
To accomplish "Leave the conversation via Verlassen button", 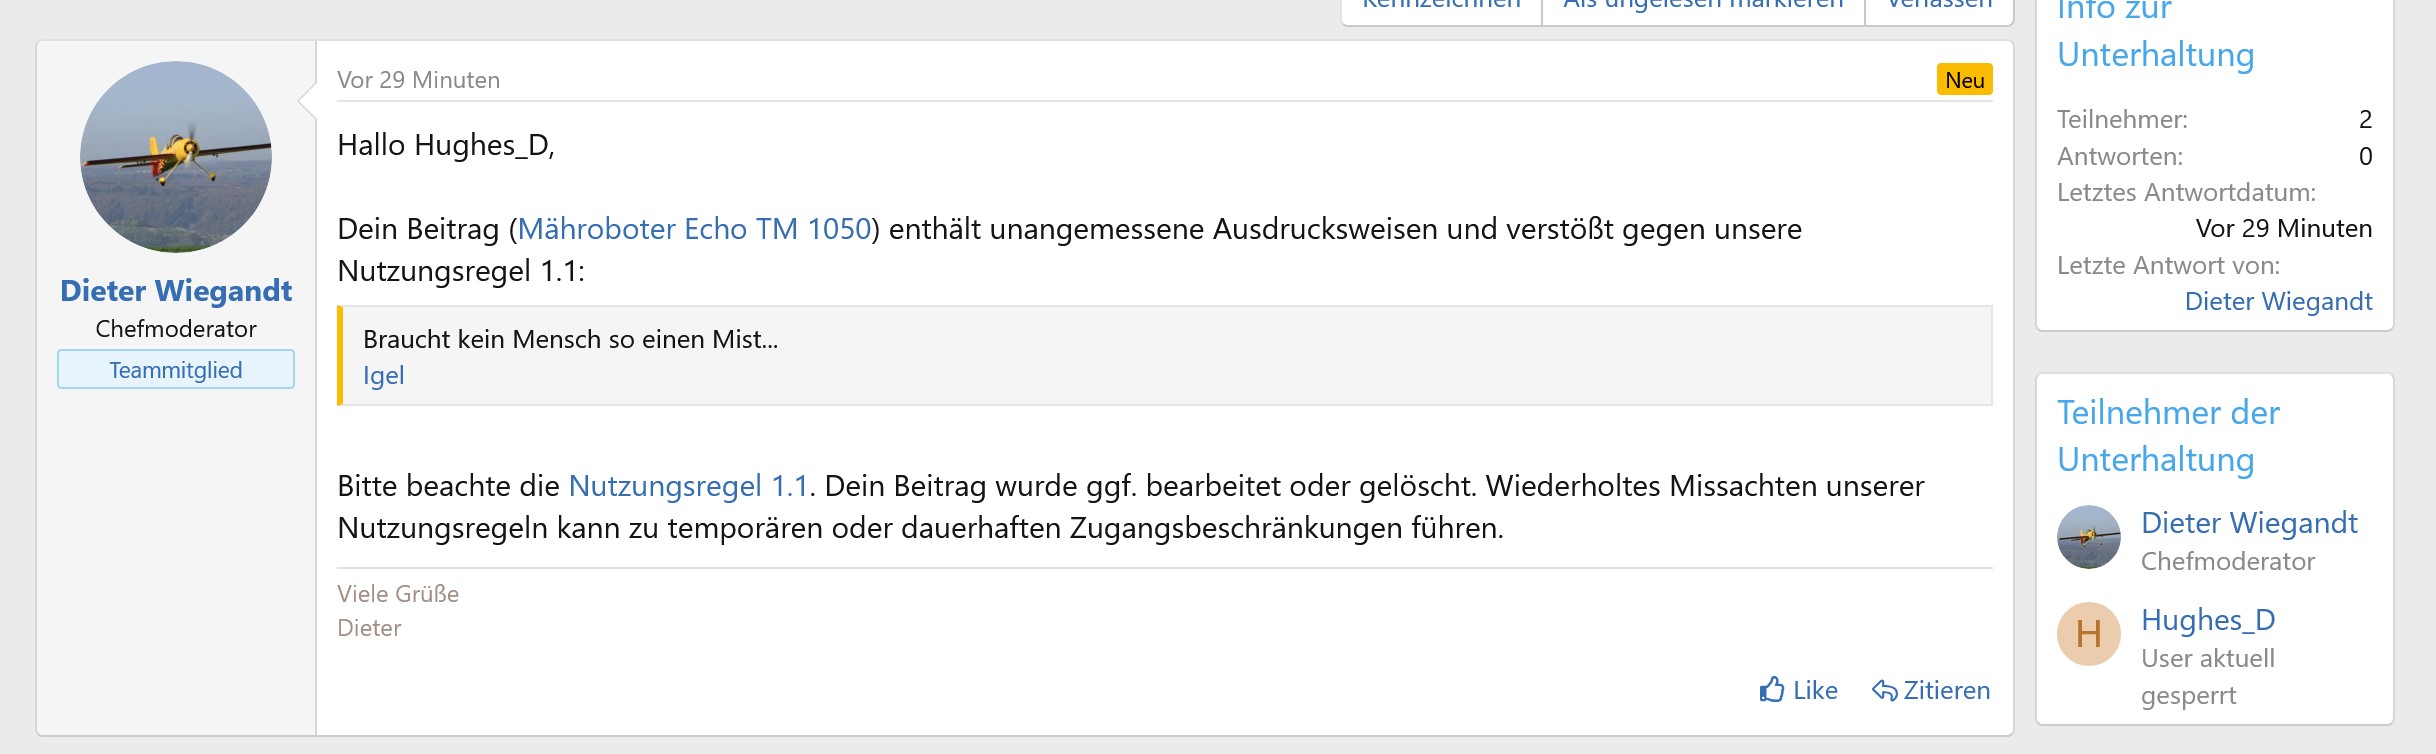I will click(1939, 6).
